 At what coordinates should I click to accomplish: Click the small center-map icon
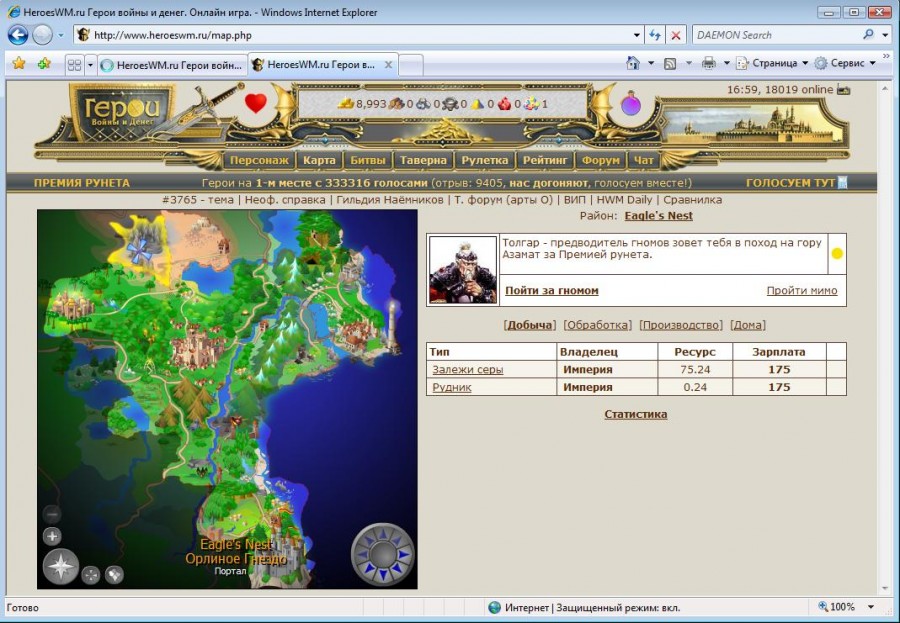(x=91, y=575)
